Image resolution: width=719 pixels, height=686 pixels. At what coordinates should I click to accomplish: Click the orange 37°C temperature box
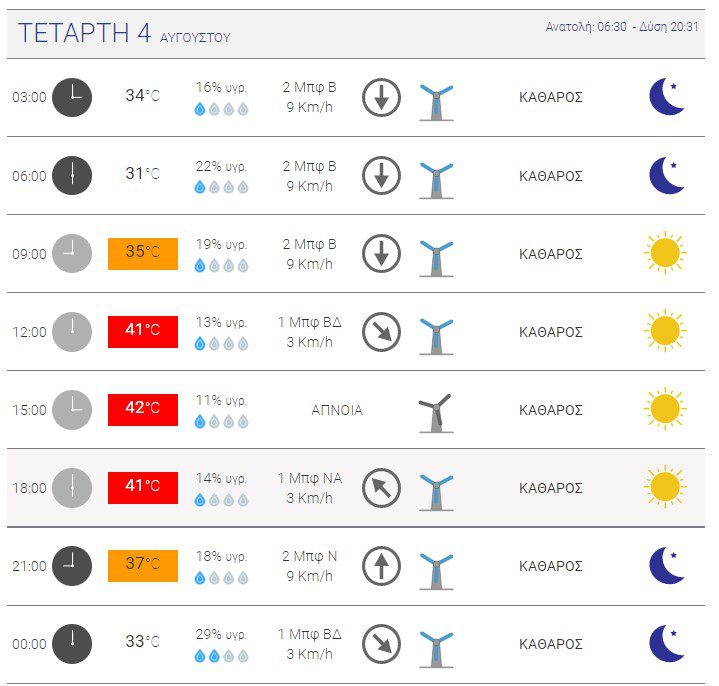tap(143, 565)
